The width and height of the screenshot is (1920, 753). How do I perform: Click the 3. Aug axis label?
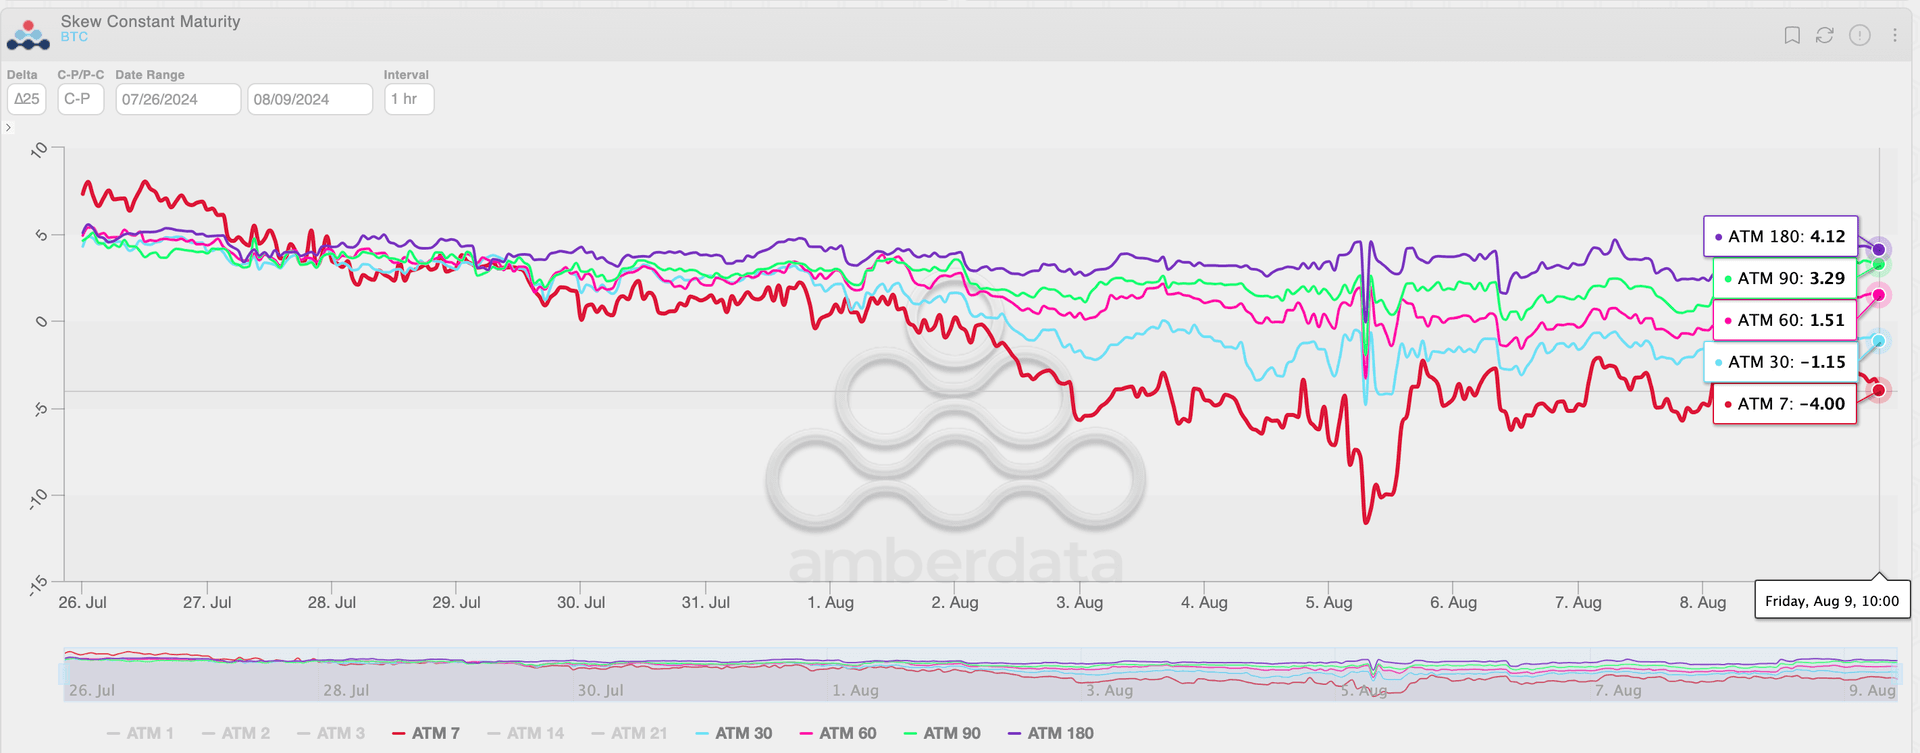[x=1079, y=602]
